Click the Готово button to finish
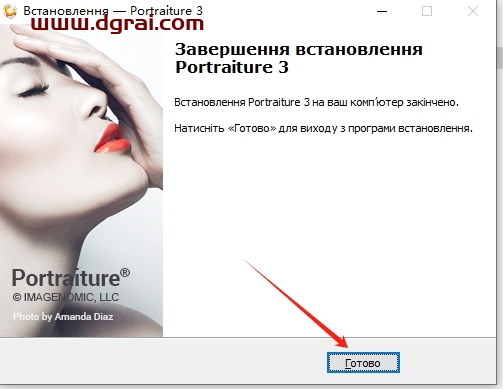The image size is (503, 389). point(363,362)
